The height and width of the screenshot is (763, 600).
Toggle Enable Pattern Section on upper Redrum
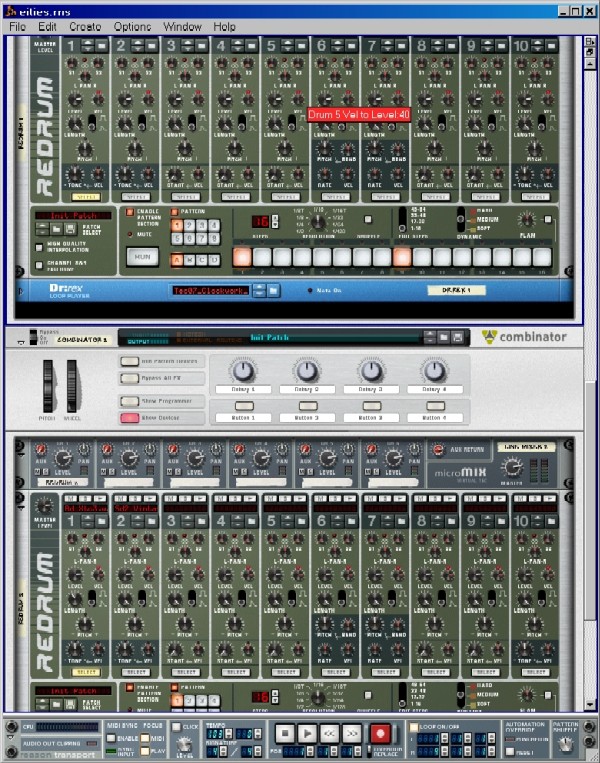130,213
